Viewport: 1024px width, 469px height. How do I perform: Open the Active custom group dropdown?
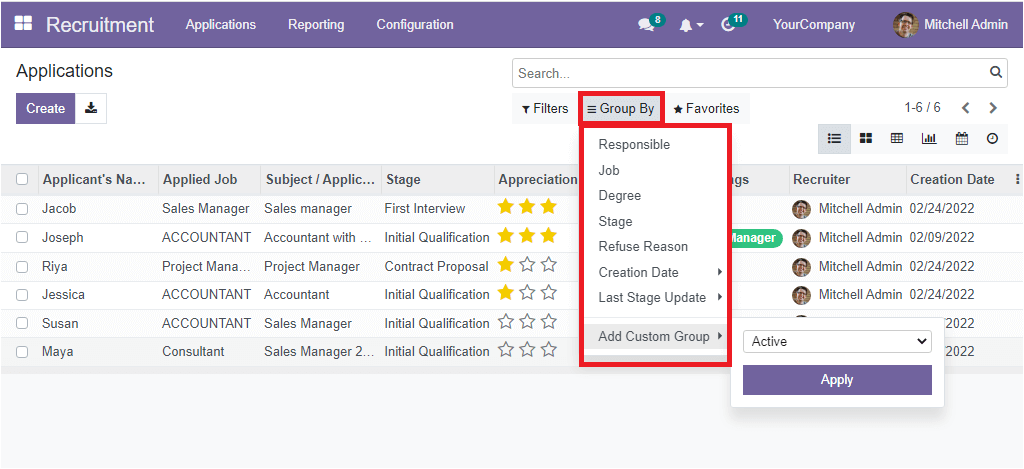coord(837,341)
